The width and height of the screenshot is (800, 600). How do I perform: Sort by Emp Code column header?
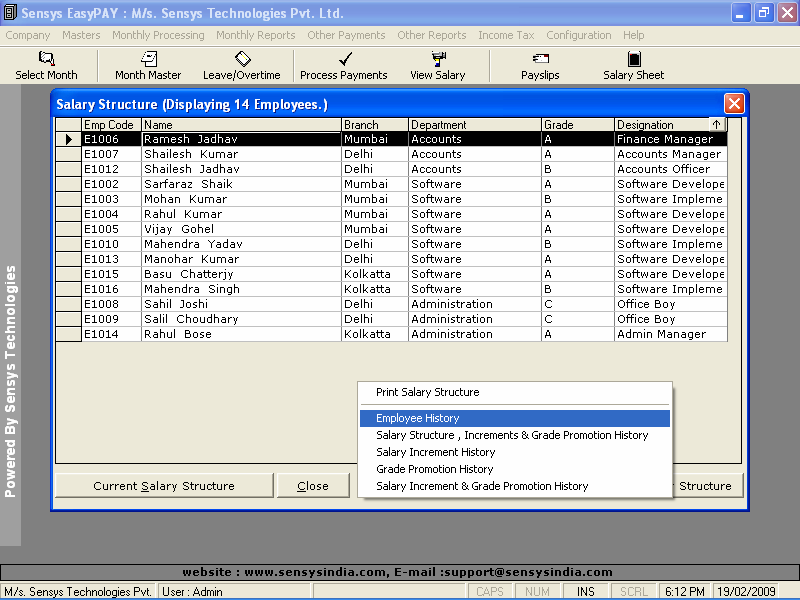111,124
